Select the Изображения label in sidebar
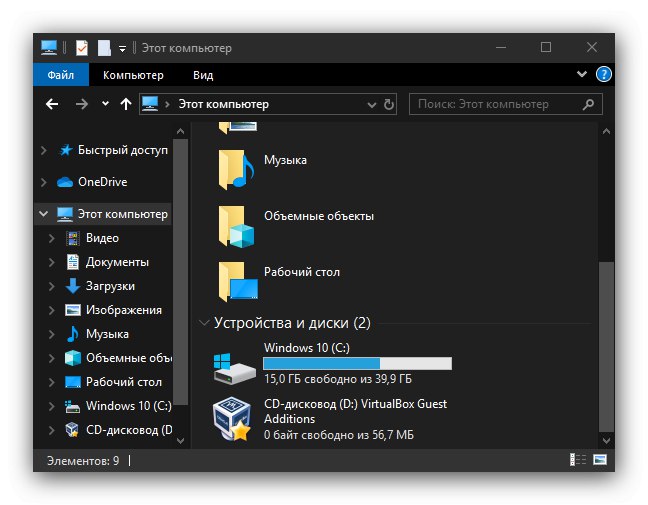 [x=124, y=310]
